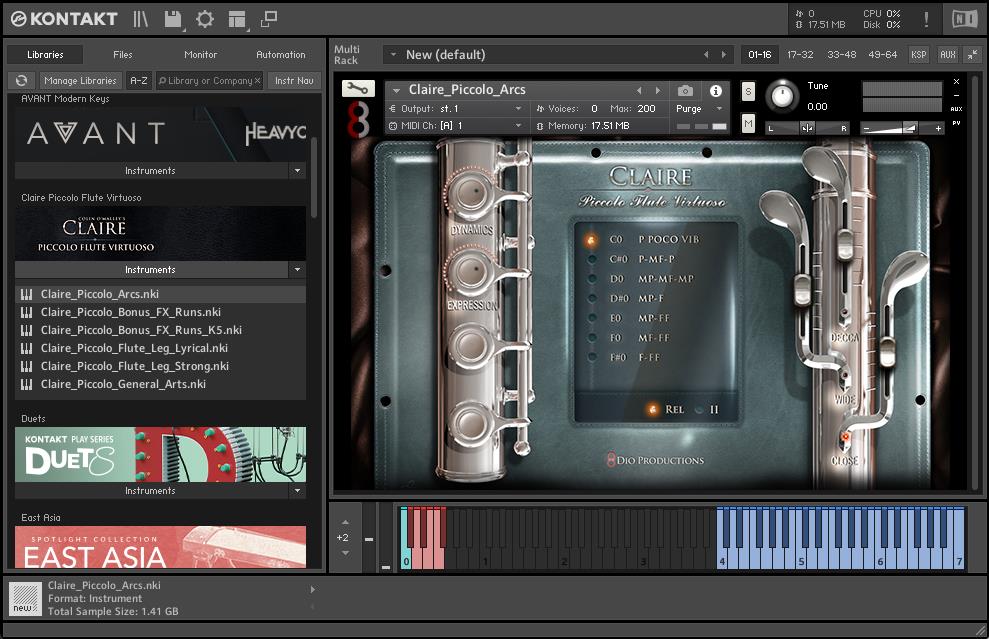The width and height of the screenshot is (989, 639).
Task: Open the MIDI channel dropdown
Action: pos(518,126)
